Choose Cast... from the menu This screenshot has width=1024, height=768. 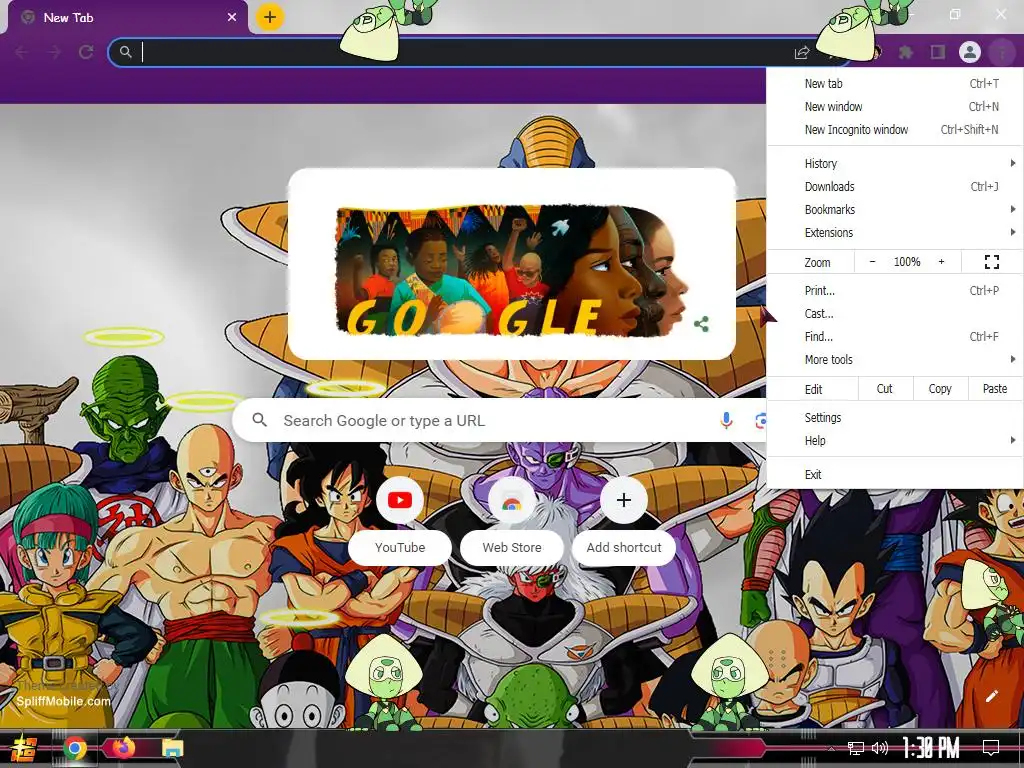click(x=895, y=313)
